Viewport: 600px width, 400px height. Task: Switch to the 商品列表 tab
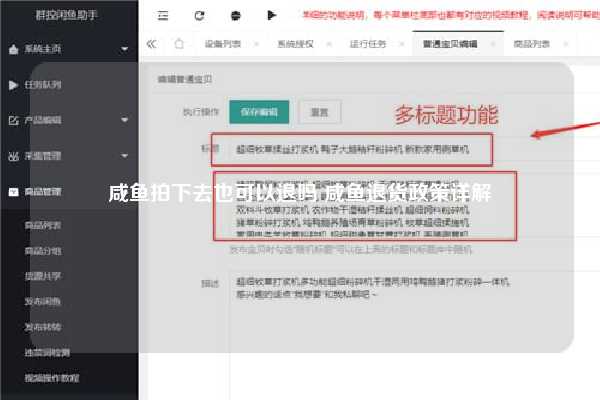coord(532,44)
